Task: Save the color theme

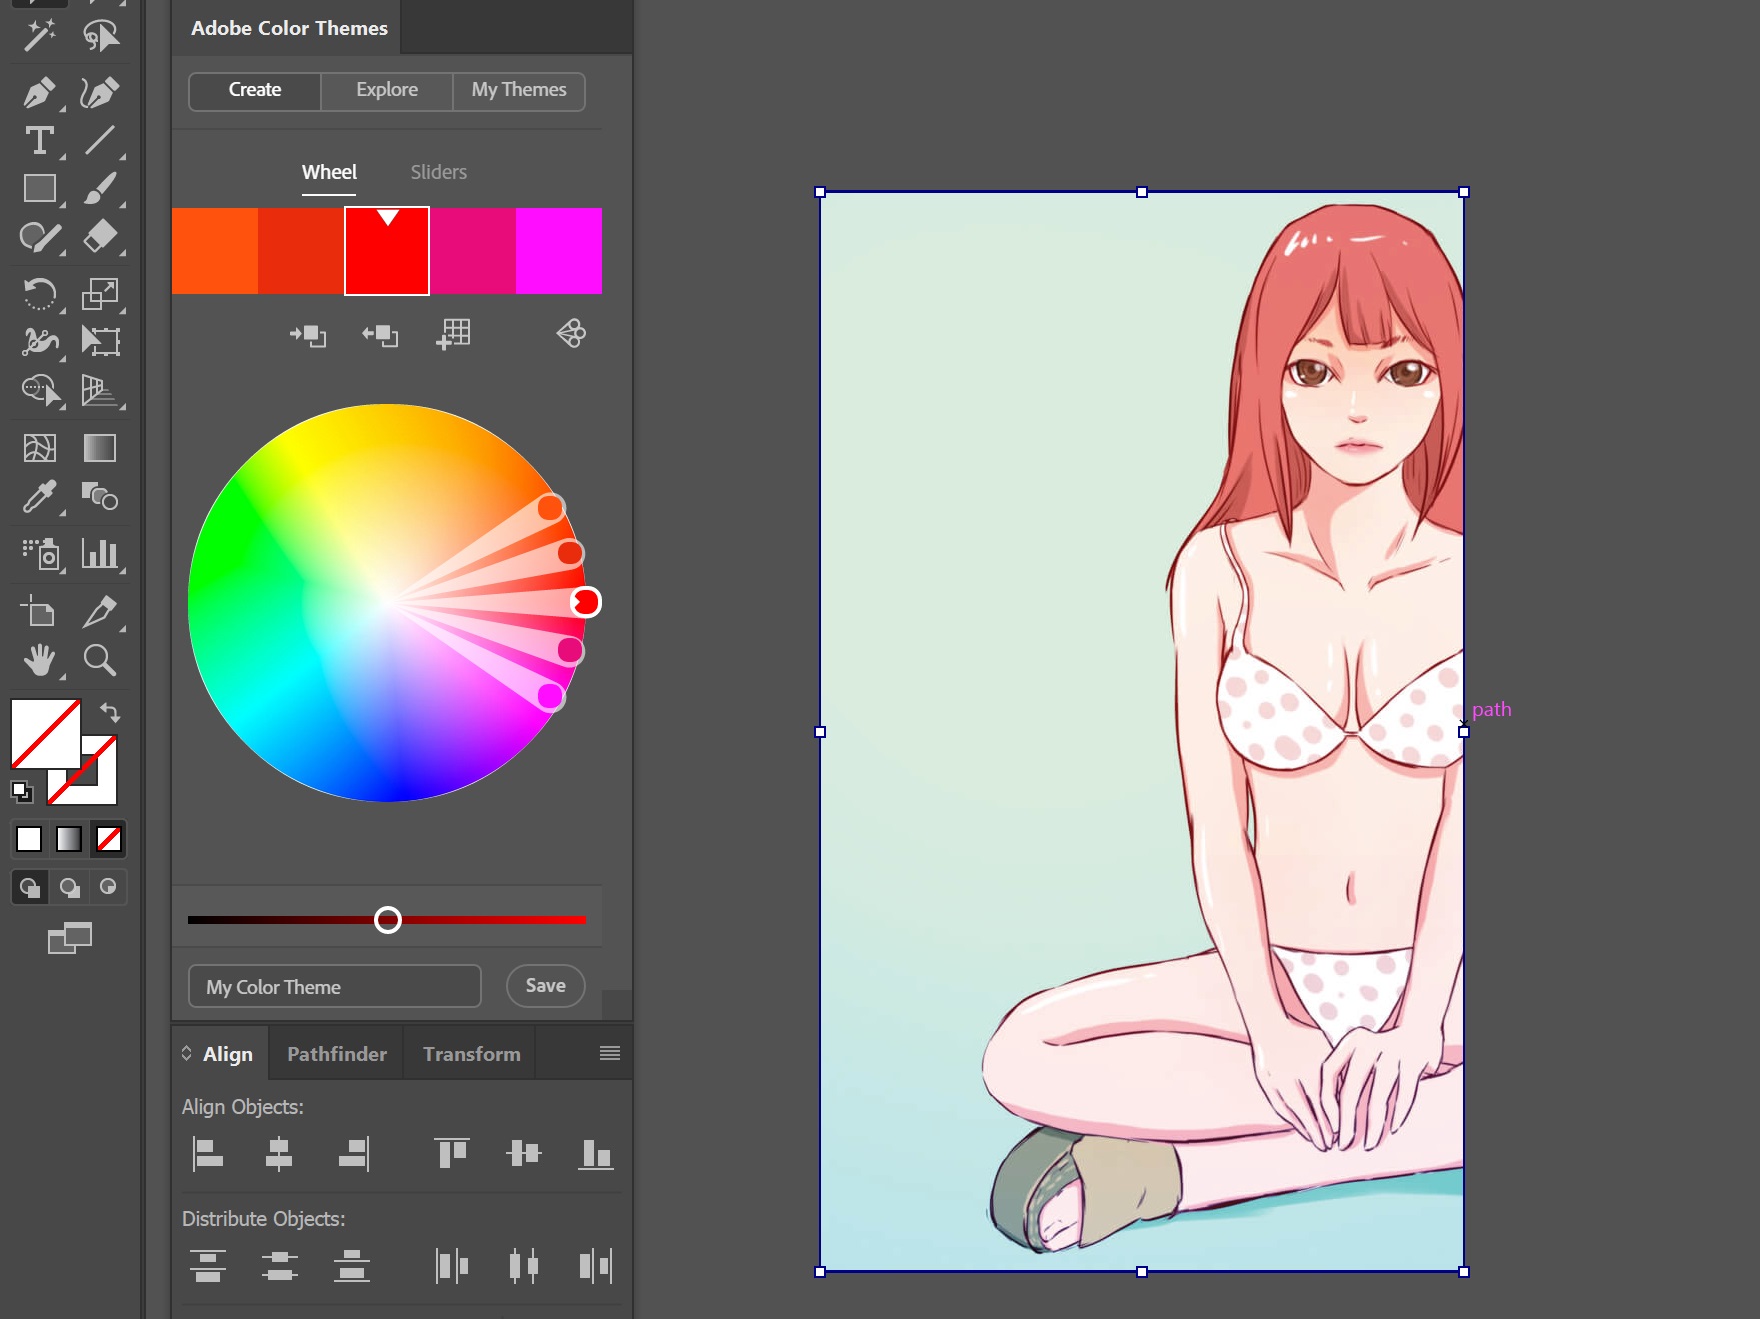Action: click(x=546, y=986)
